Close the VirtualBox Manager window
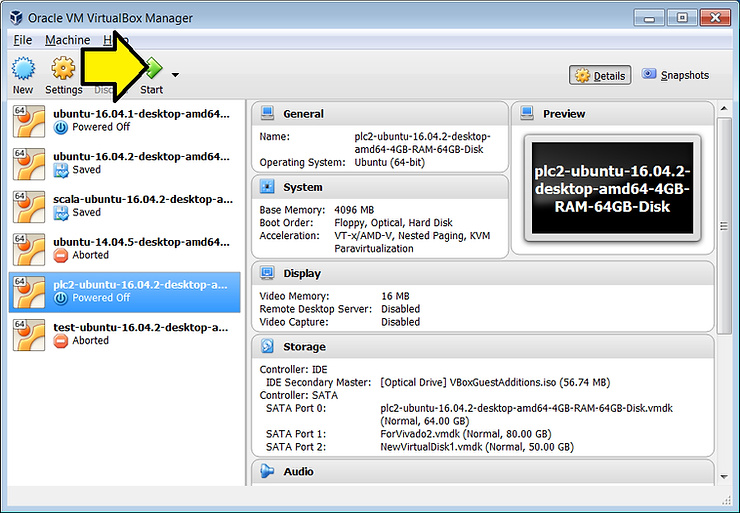740x513 pixels. [715, 18]
